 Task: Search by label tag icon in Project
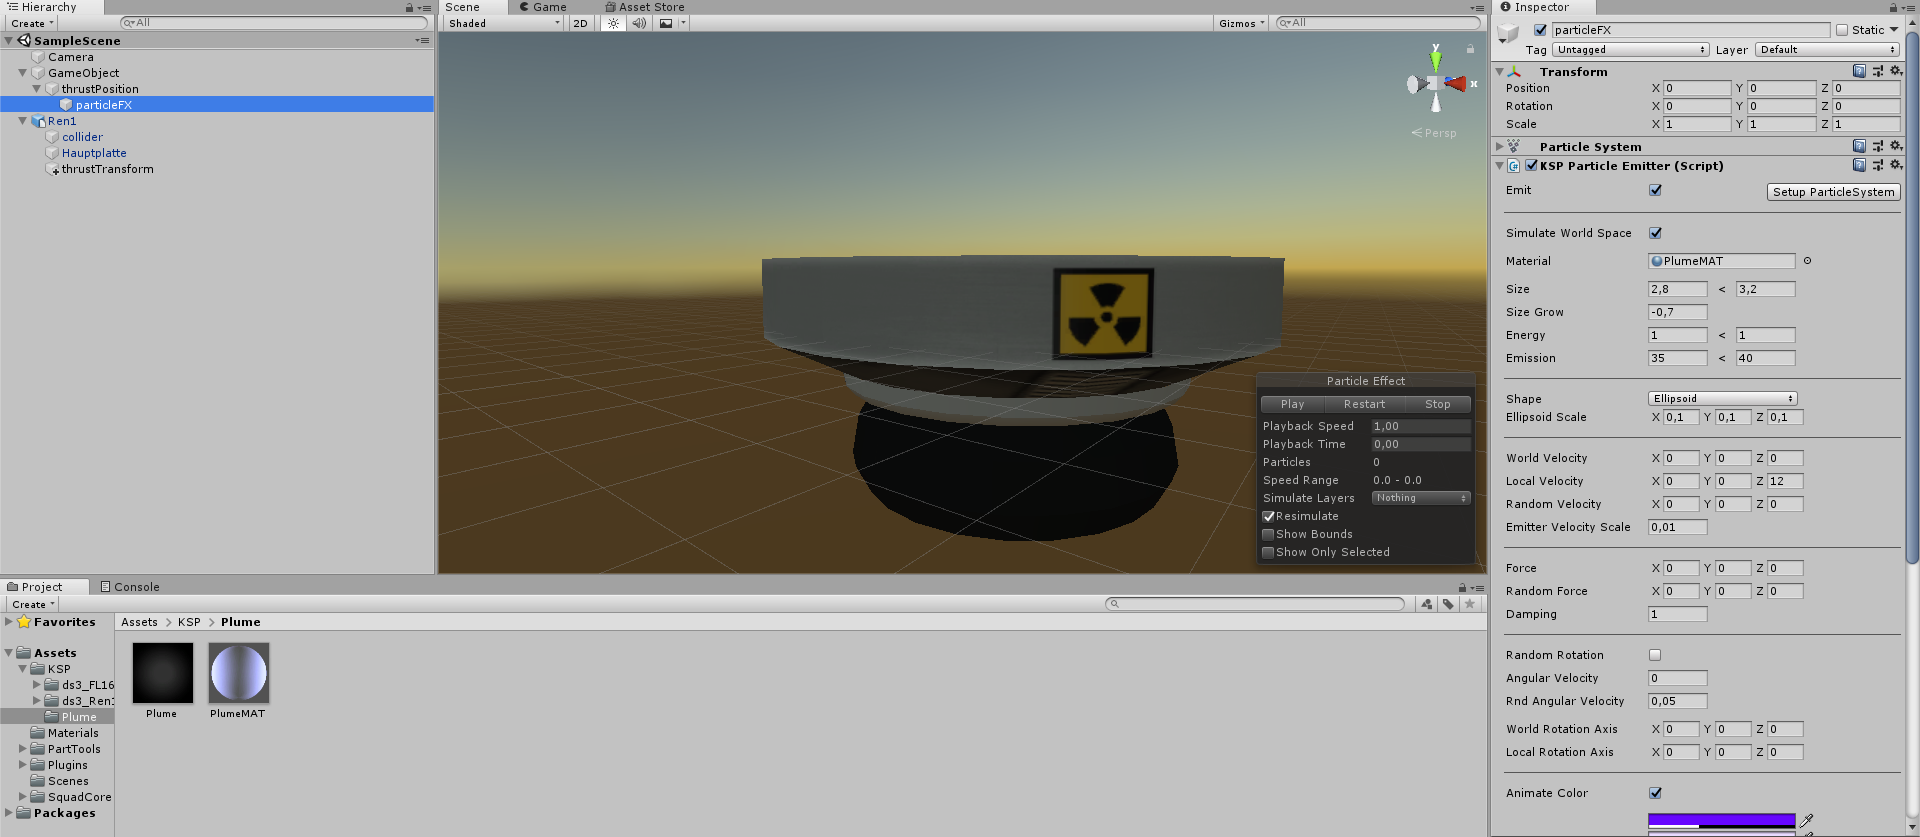[1448, 604]
